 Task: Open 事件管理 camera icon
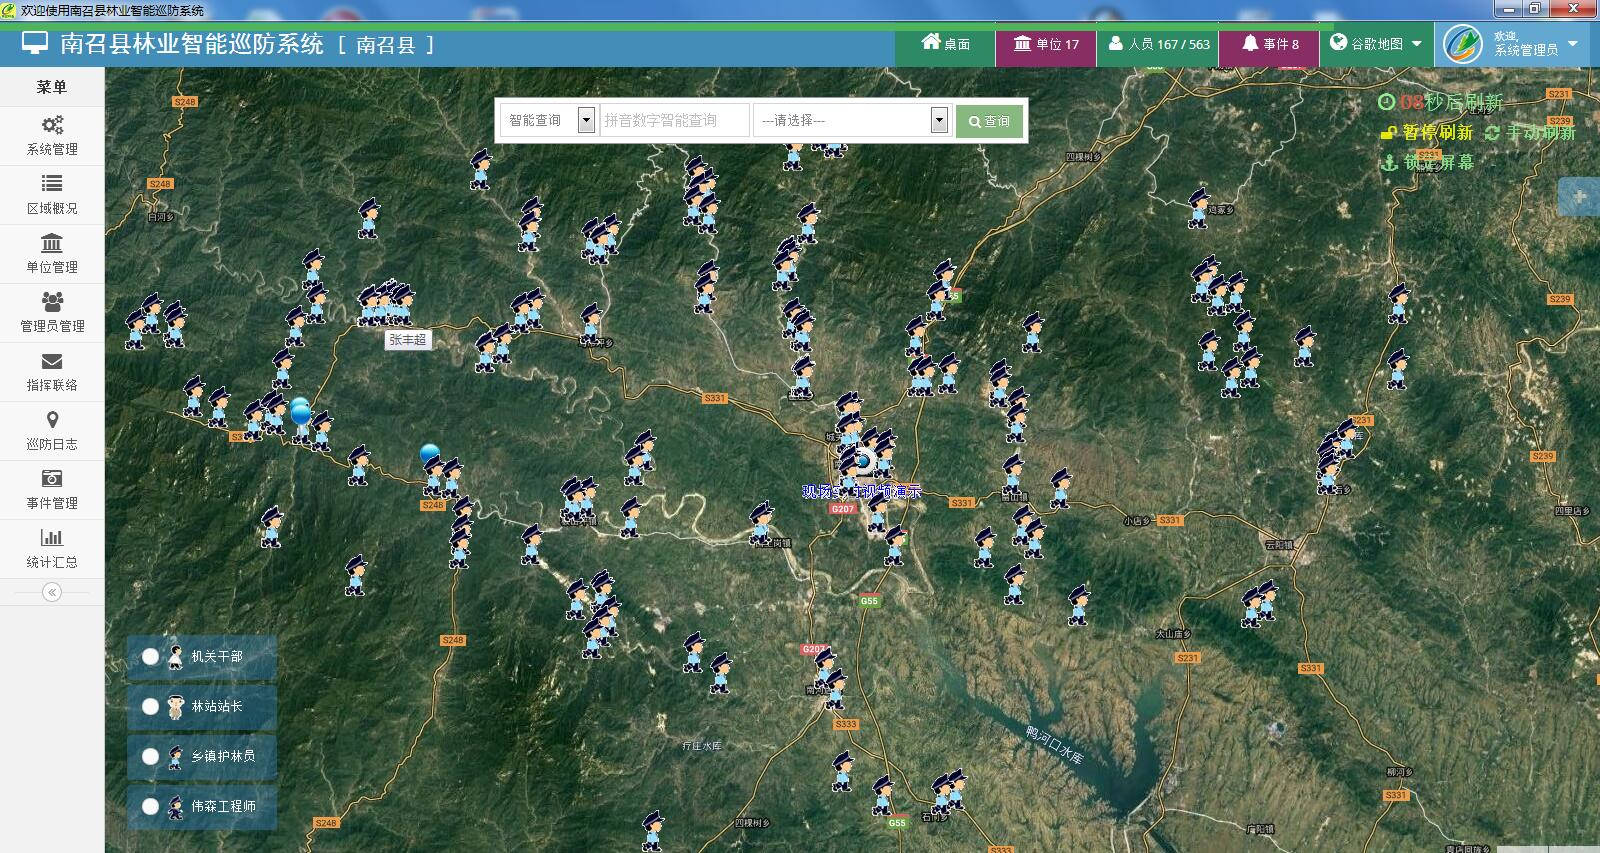tap(52, 479)
